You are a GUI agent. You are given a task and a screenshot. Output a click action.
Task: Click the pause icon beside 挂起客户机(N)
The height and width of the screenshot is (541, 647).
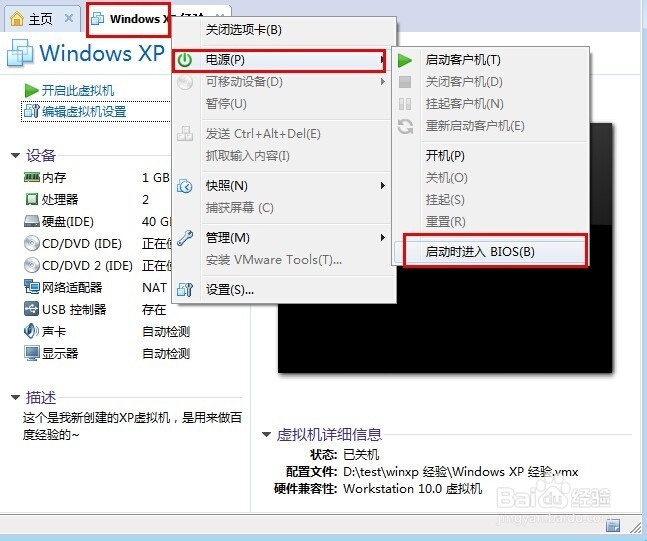[x=405, y=104]
